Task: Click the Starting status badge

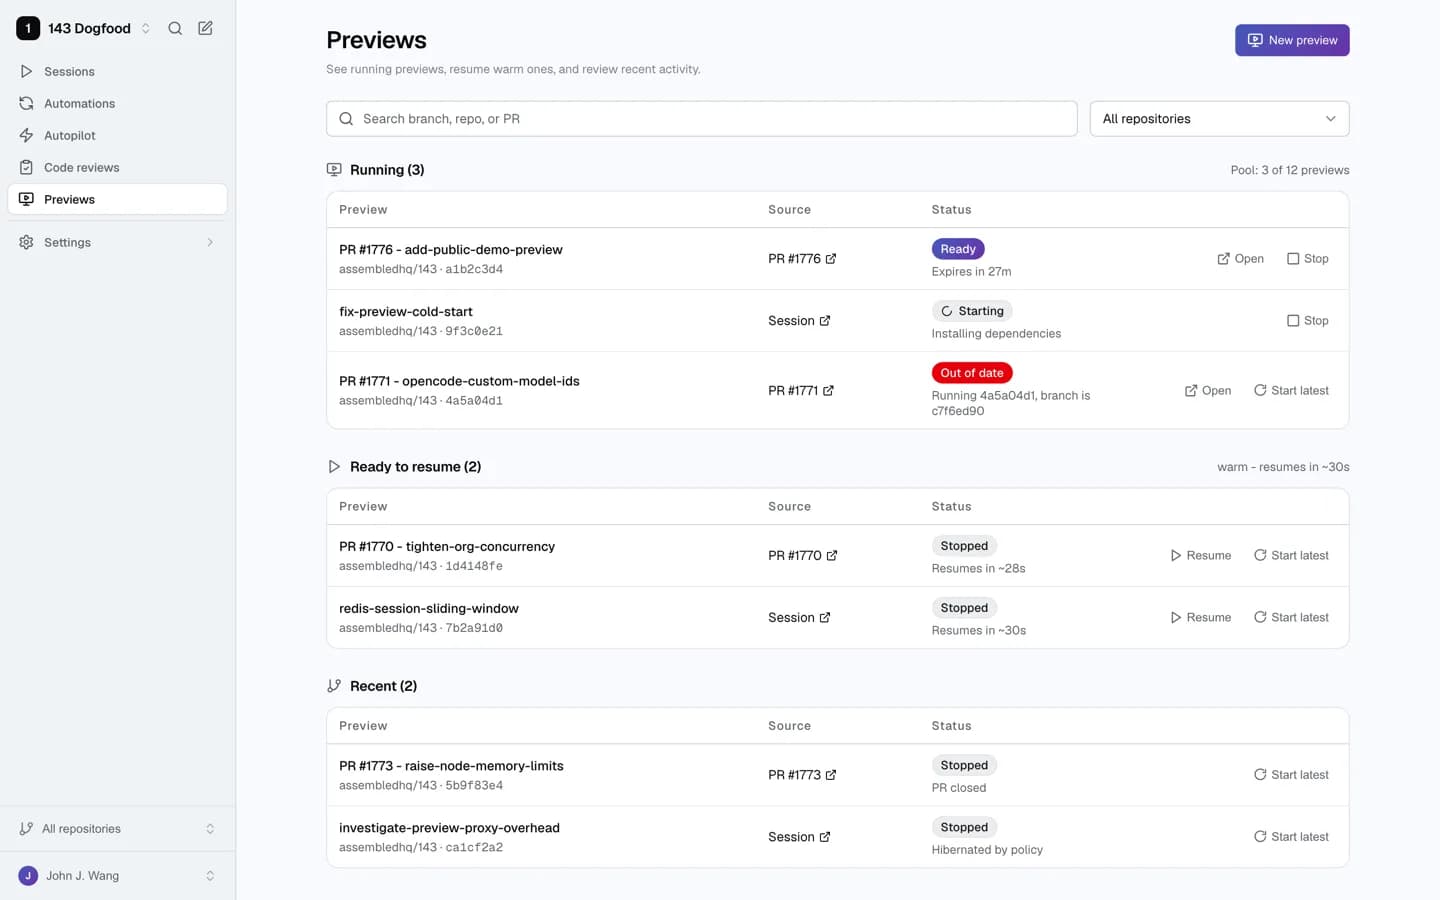Action: pos(972,311)
